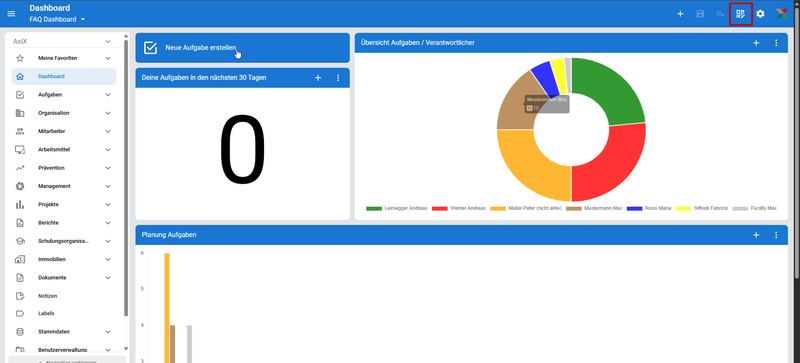Expand the Berichte section chevron
The image size is (800, 363).
108,223
